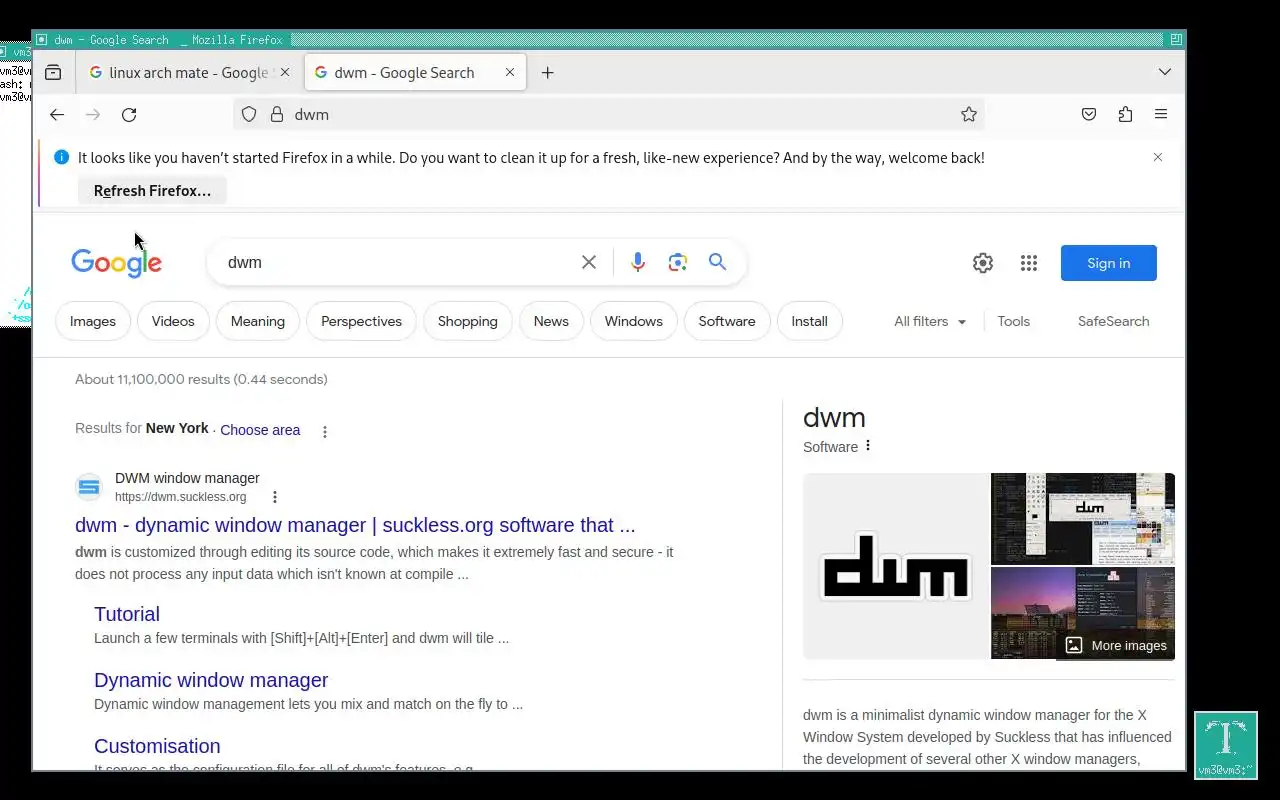
Task: Open the dwm desktop screenshot thumbnail
Action: pyautogui.click(x=1083, y=518)
